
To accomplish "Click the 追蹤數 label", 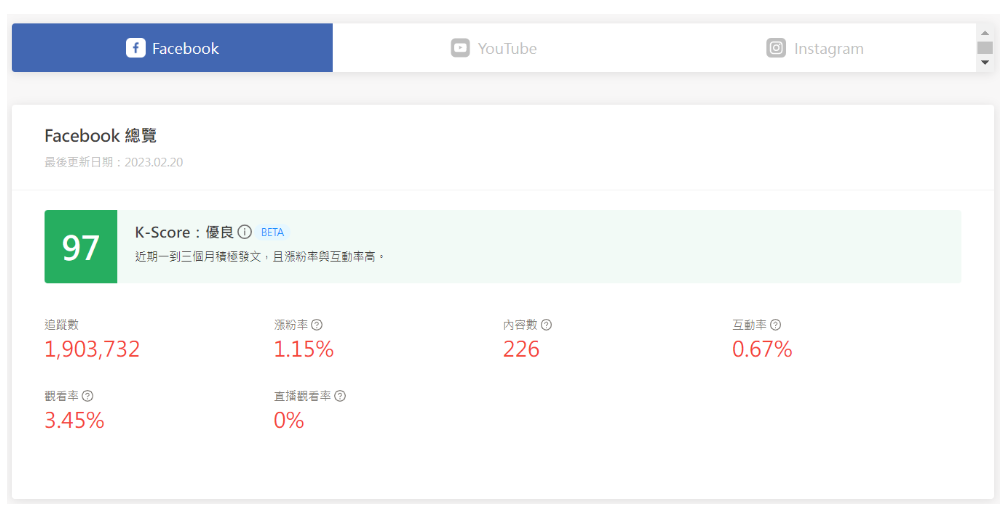I will pyautogui.click(x=61, y=325).
